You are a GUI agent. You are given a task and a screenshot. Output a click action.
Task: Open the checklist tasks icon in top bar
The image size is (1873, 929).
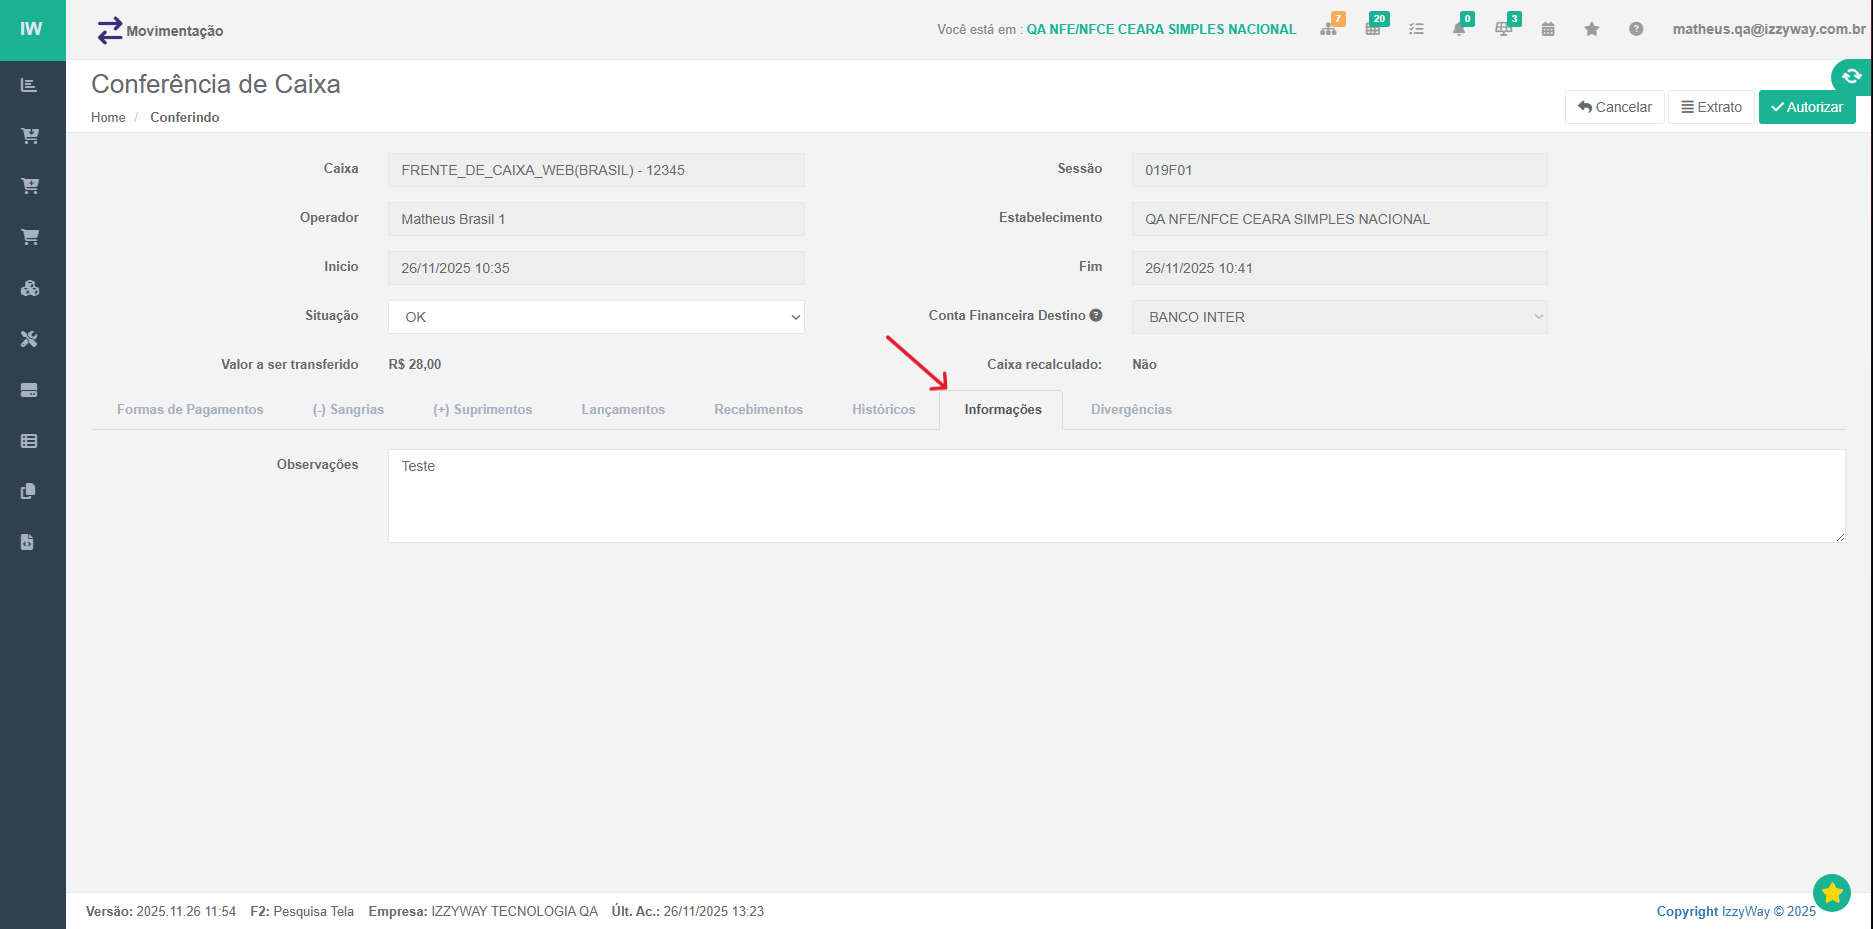(x=1416, y=29)
